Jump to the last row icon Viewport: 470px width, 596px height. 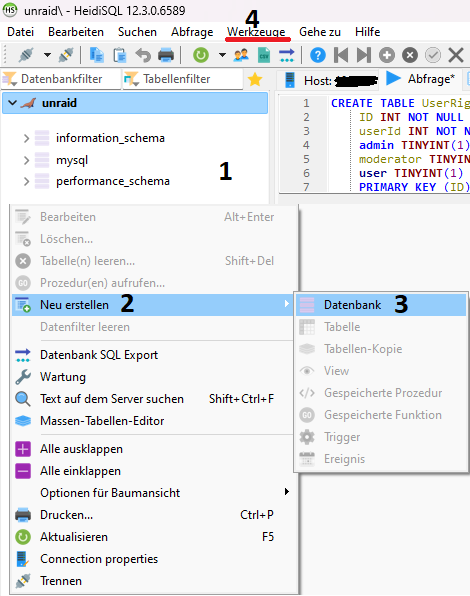tap(364, 55)
